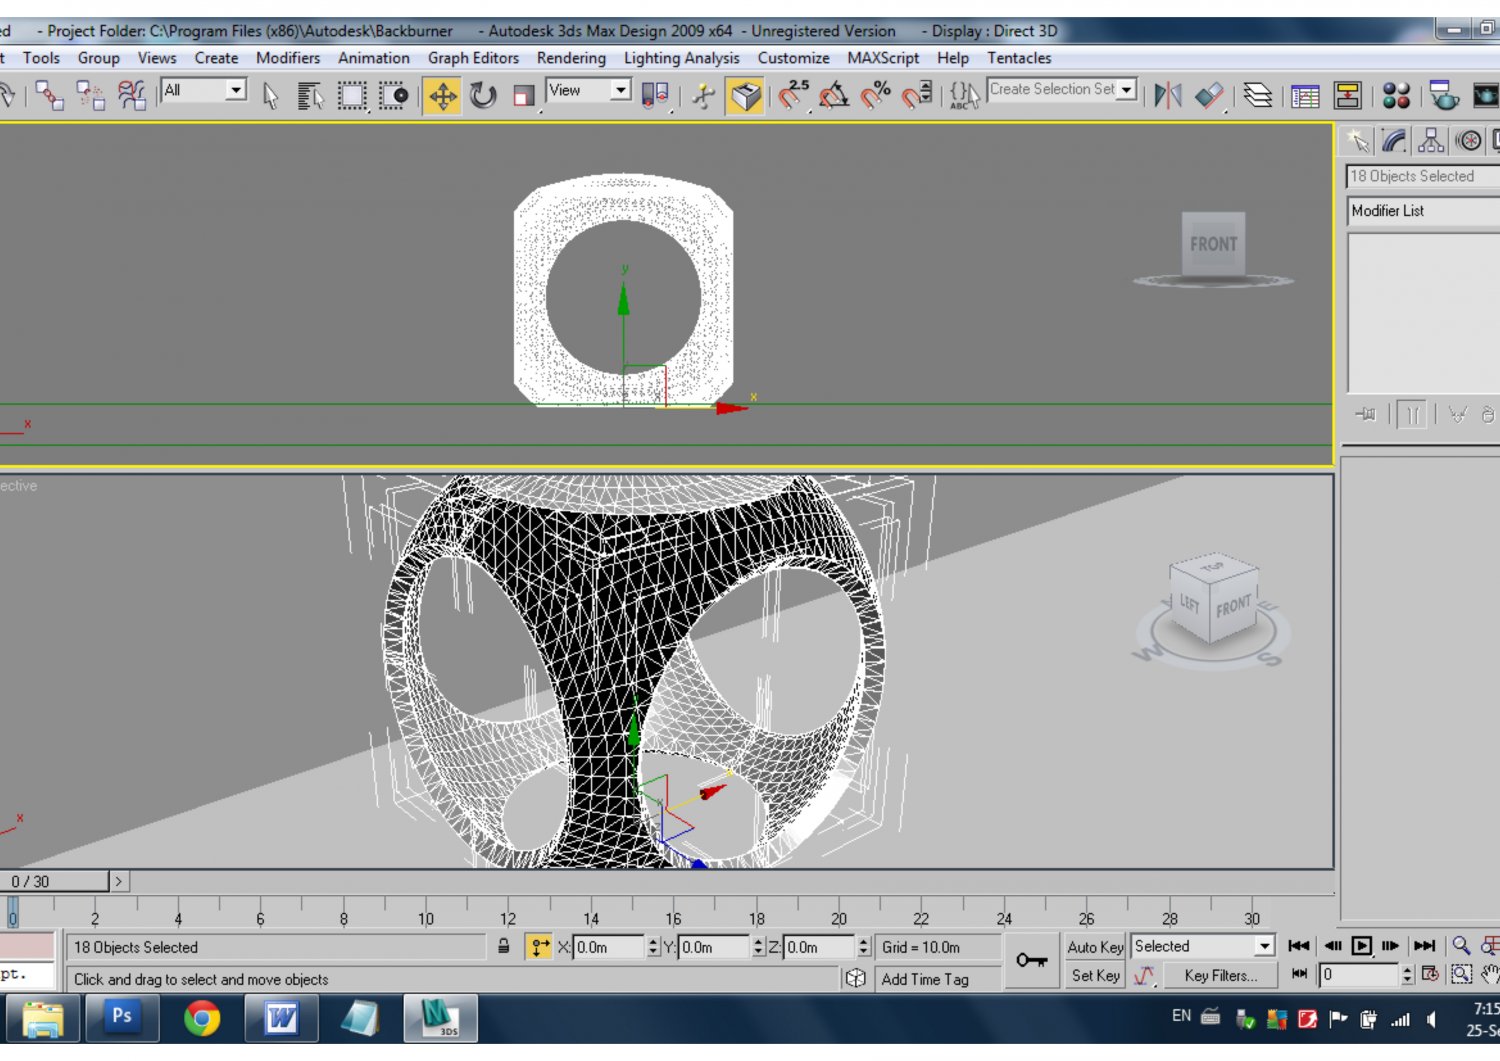Enable Angle Snap toggle
Viewport: 1500px width, 1061px height.
coord(834,95)
